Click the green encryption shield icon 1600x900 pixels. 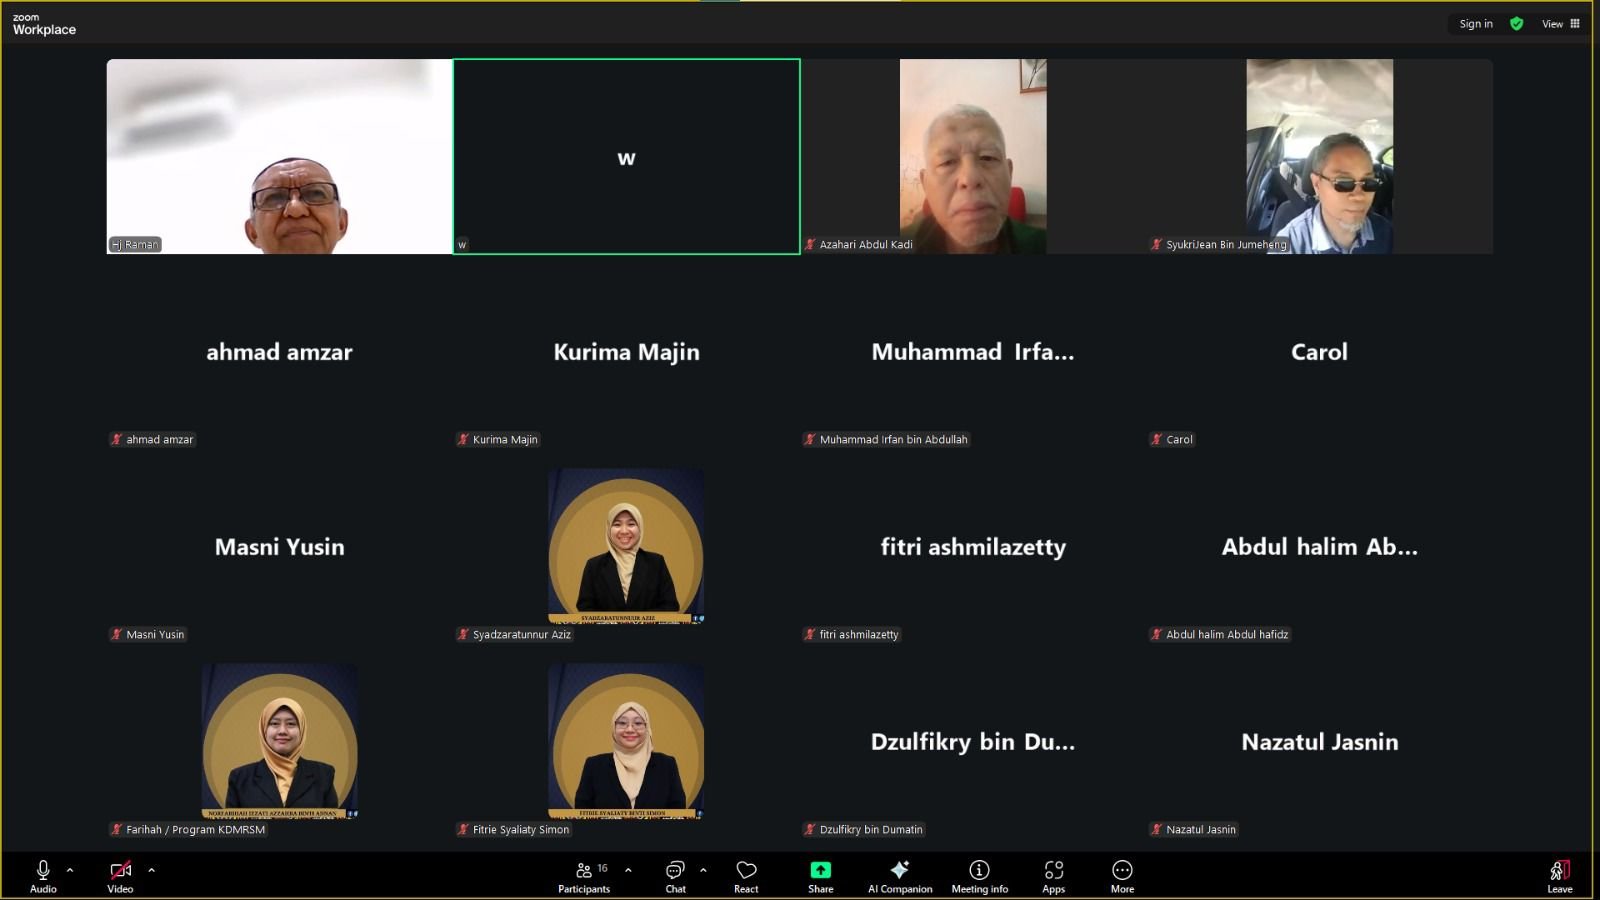click(x=1516, y=24)
